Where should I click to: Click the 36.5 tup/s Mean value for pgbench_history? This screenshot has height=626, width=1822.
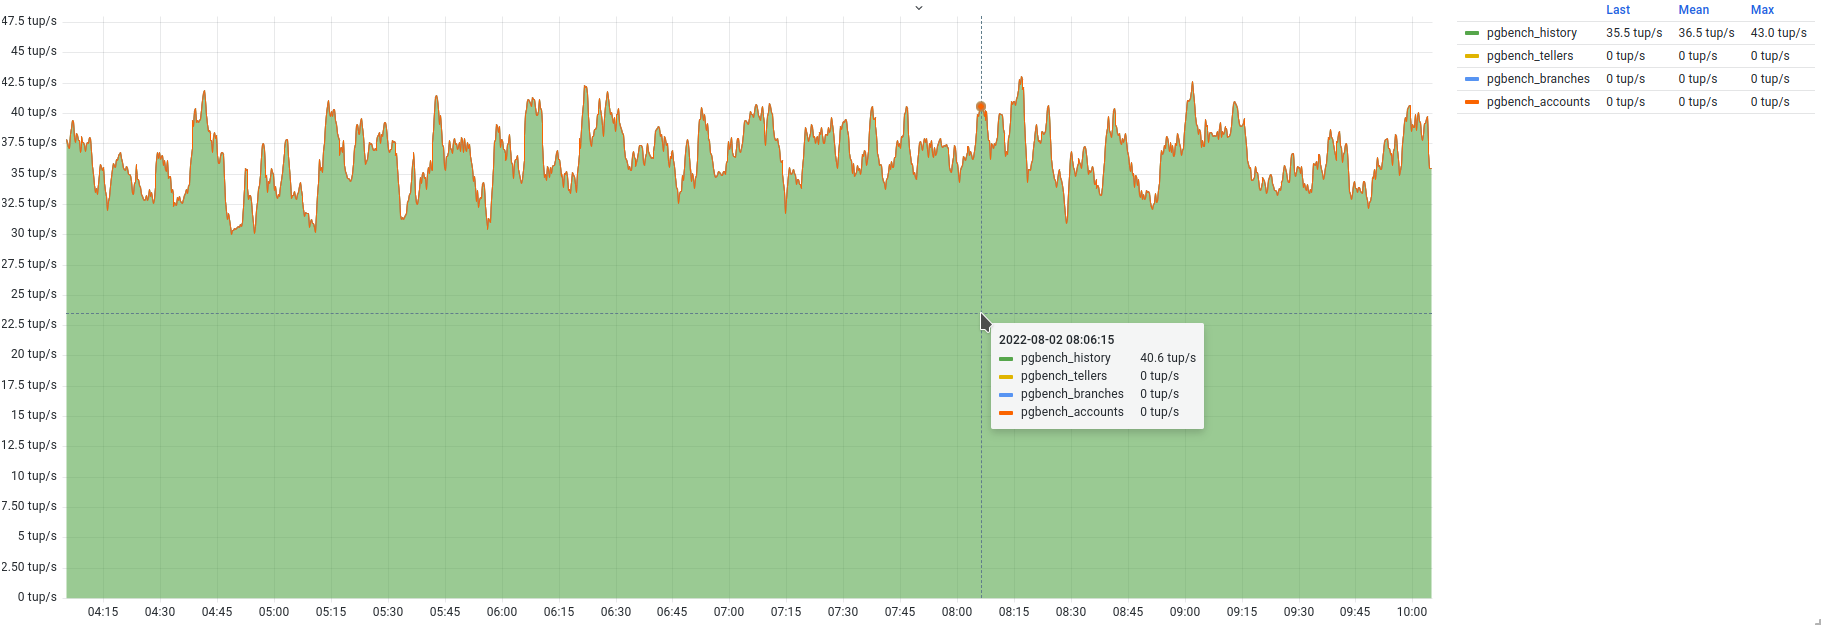[1706, 33]
